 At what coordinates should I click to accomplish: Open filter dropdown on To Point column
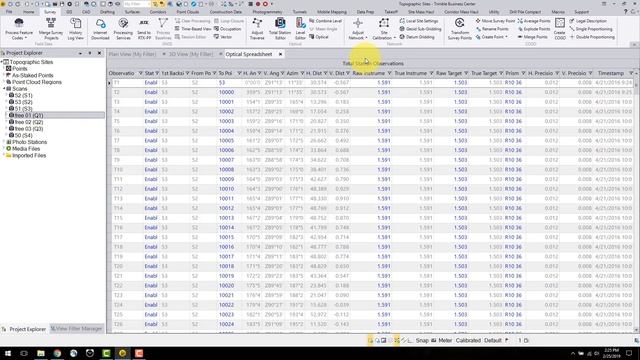point(239,73)
